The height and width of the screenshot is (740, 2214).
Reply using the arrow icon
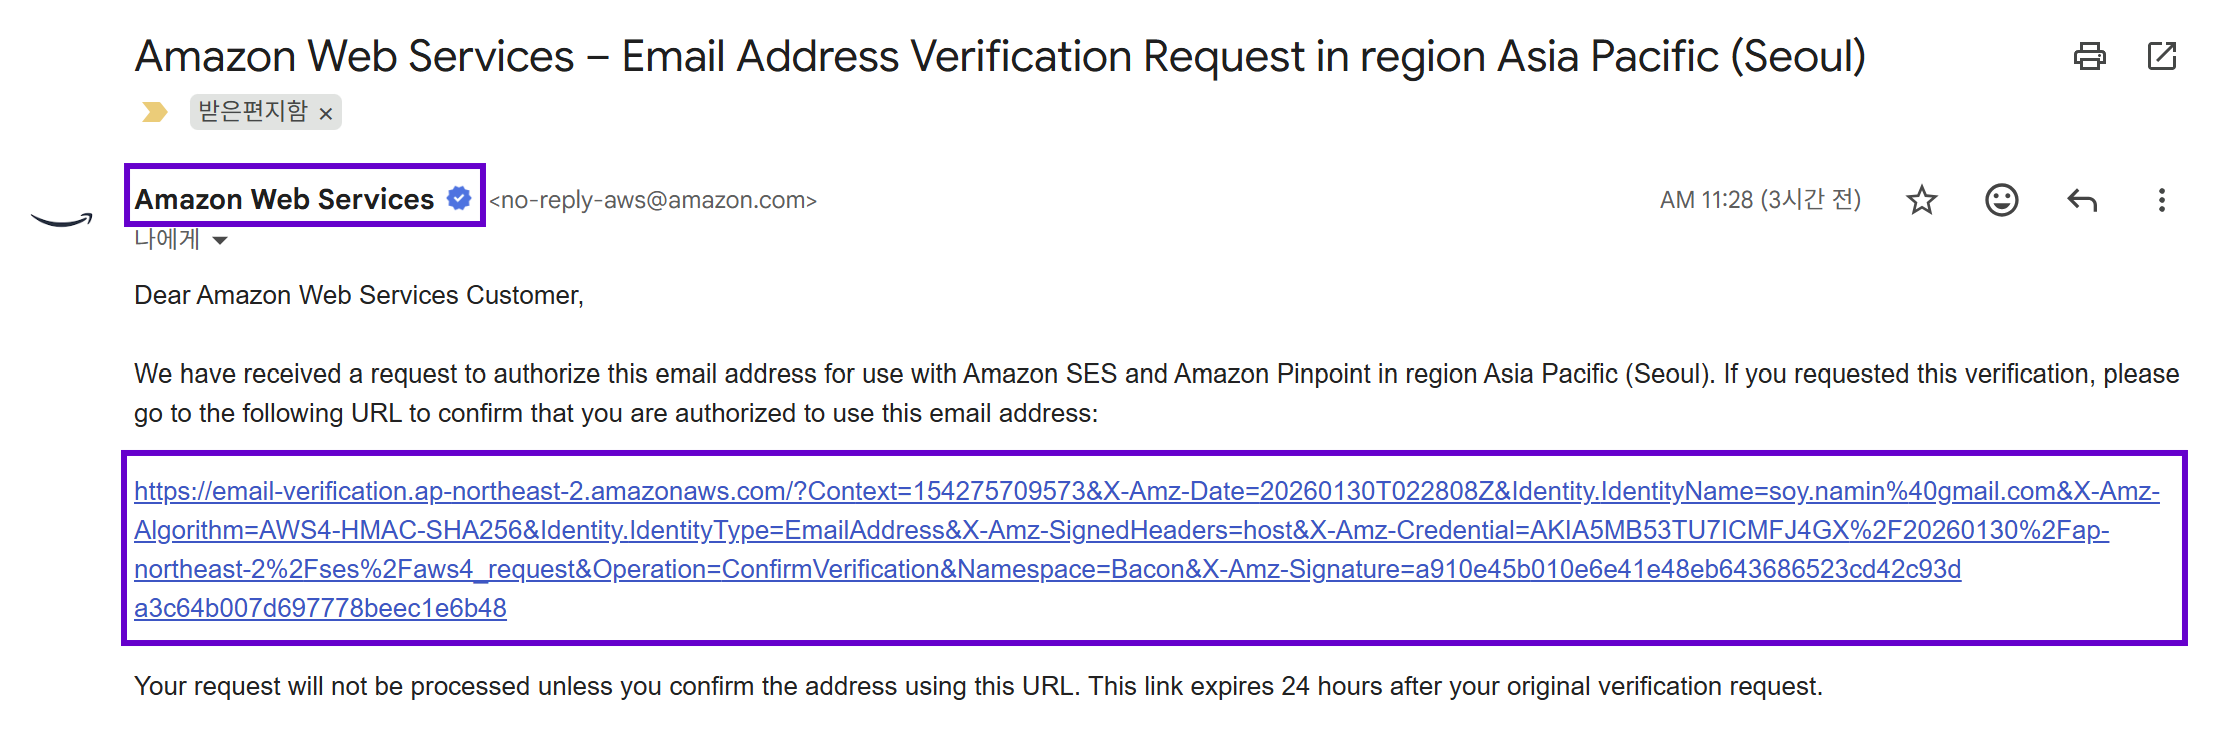(x=2082, y=200)
